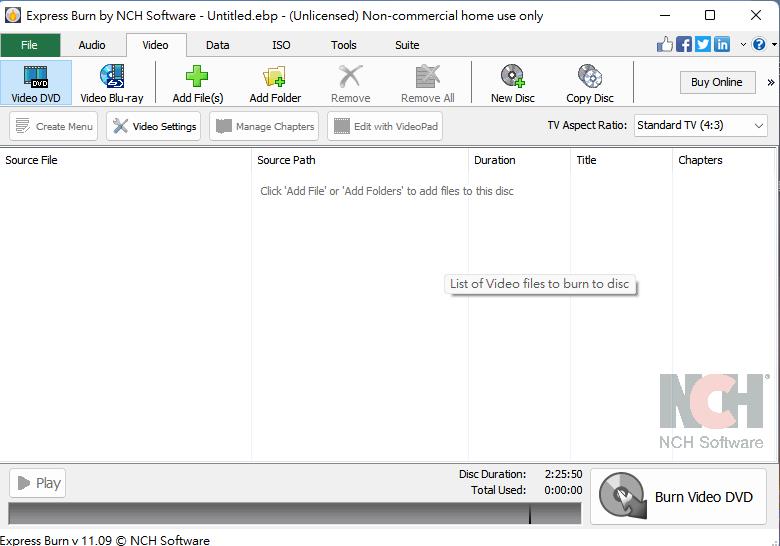
Task: Show more toolbar items with chevron
Action: 771,83
